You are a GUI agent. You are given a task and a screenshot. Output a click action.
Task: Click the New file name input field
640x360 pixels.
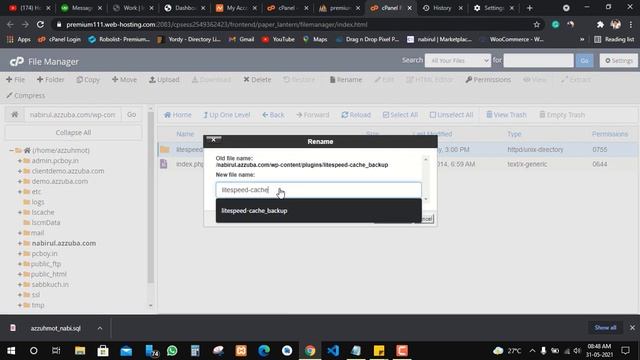click(318, 190)
